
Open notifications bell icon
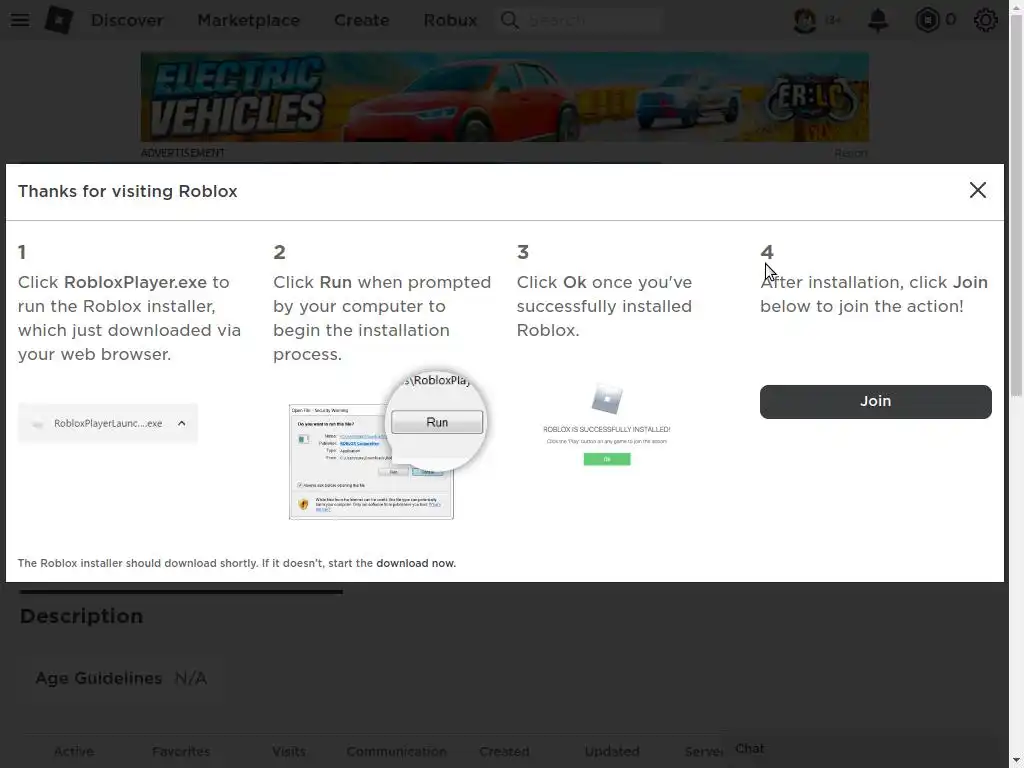[x=878, y=20]
